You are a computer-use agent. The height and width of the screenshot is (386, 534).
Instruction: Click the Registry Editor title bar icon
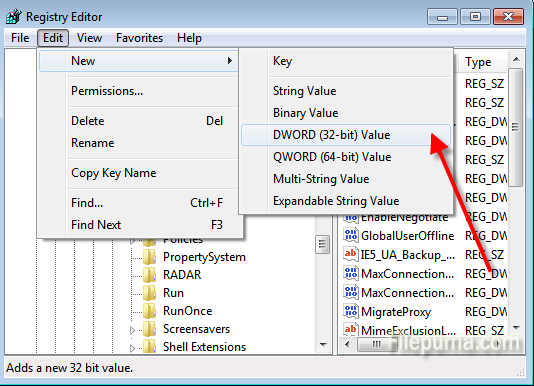pos(14,16)
